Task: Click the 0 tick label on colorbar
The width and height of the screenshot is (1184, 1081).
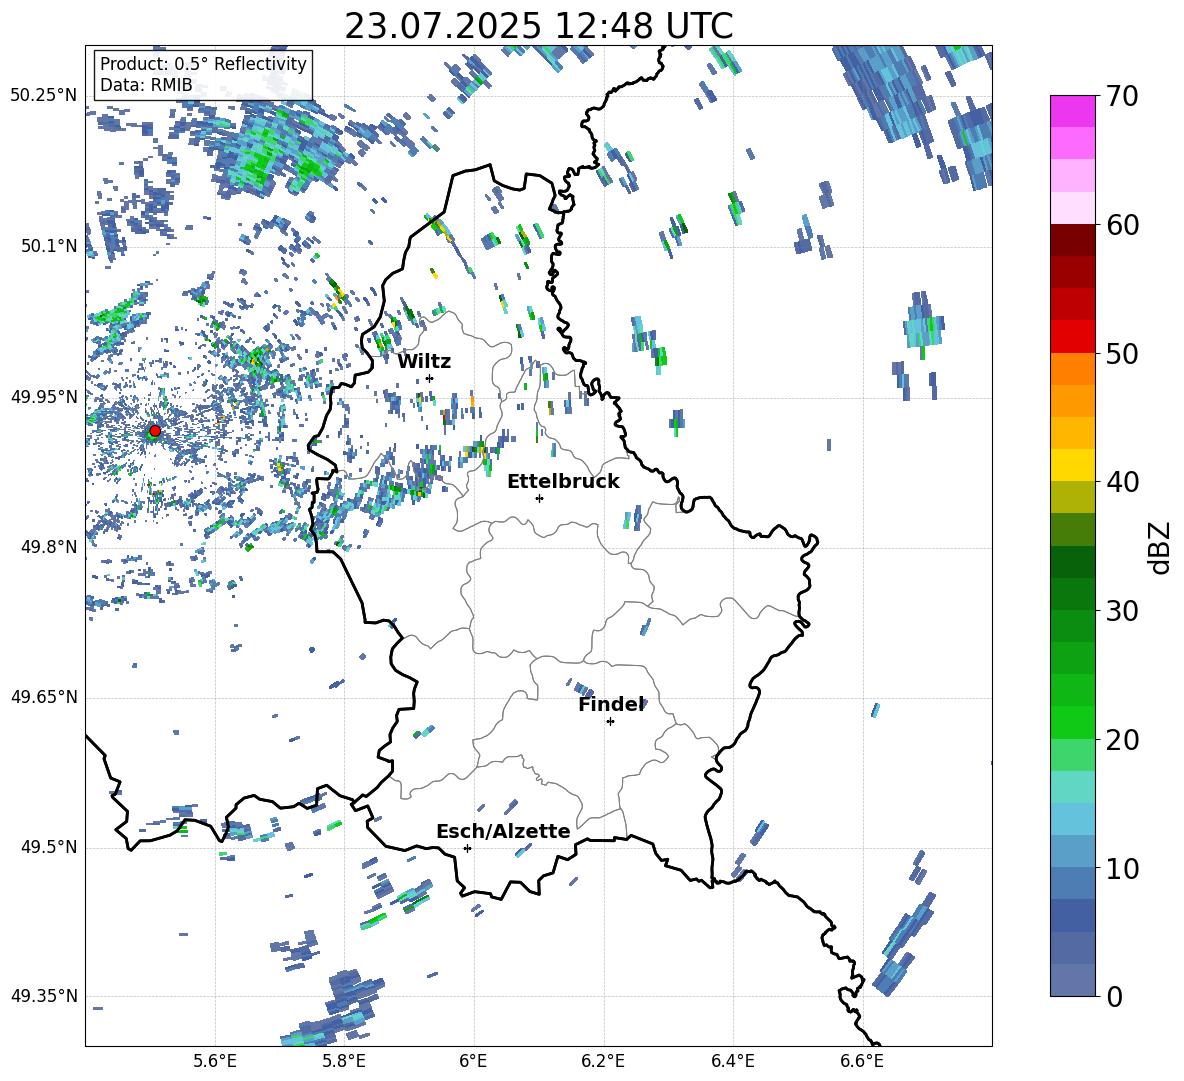Action: click(1114, 996)
